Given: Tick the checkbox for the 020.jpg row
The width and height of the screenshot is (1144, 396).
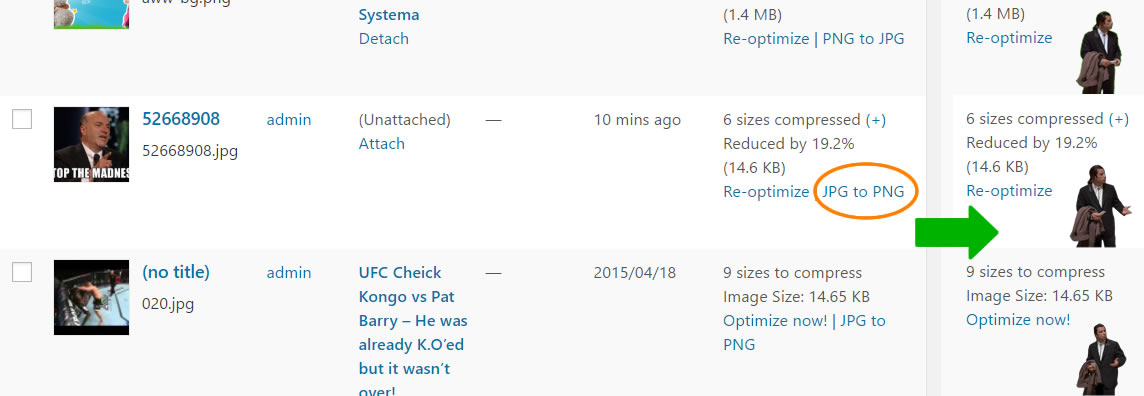Looking at the screenshot, I should tap(22, 272).
